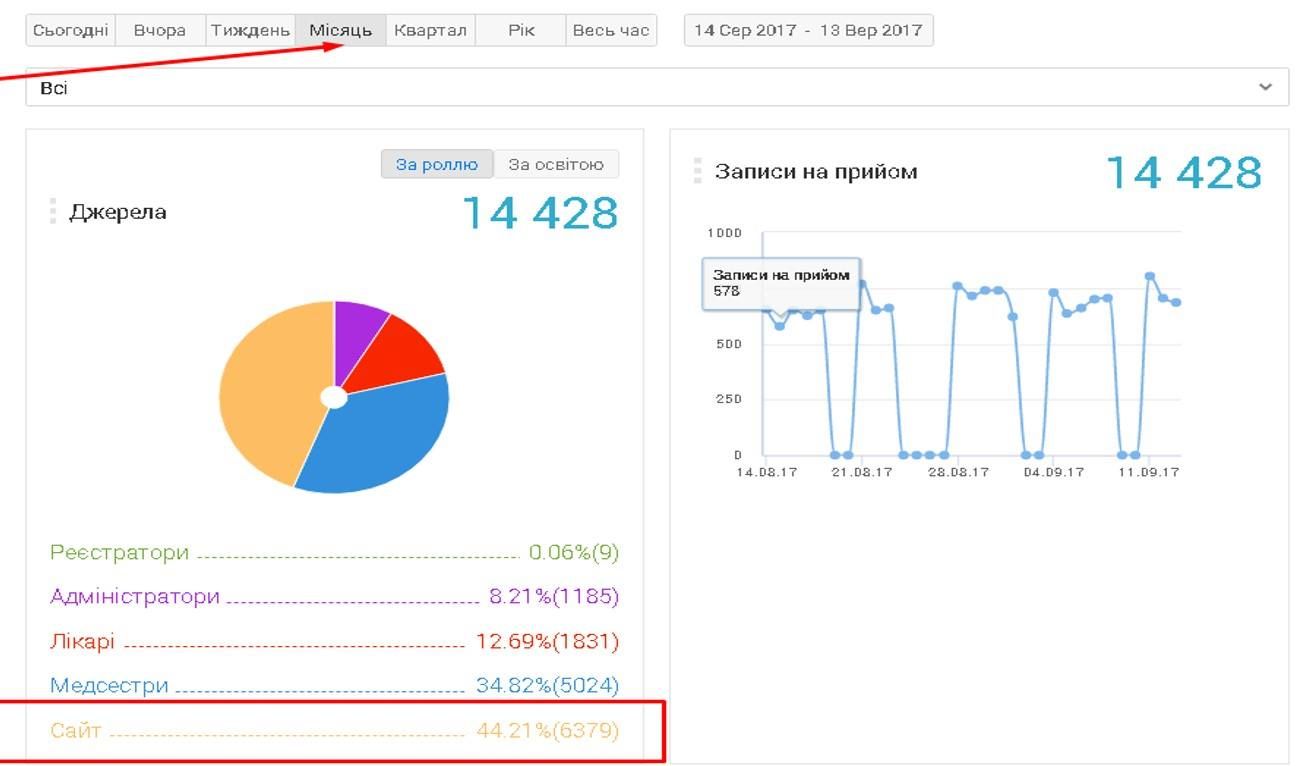Screen dimensions: 1315x766
Task: Click the Сайт legend entry
Action: [x=76, y=731]
